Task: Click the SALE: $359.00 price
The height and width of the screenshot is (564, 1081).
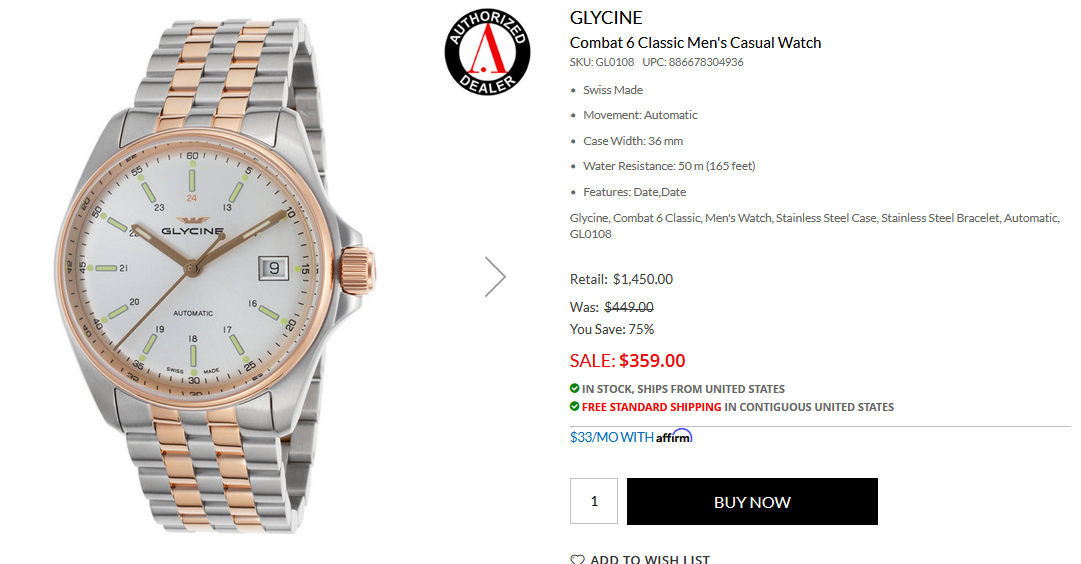Action: click(x=627, y=361)
